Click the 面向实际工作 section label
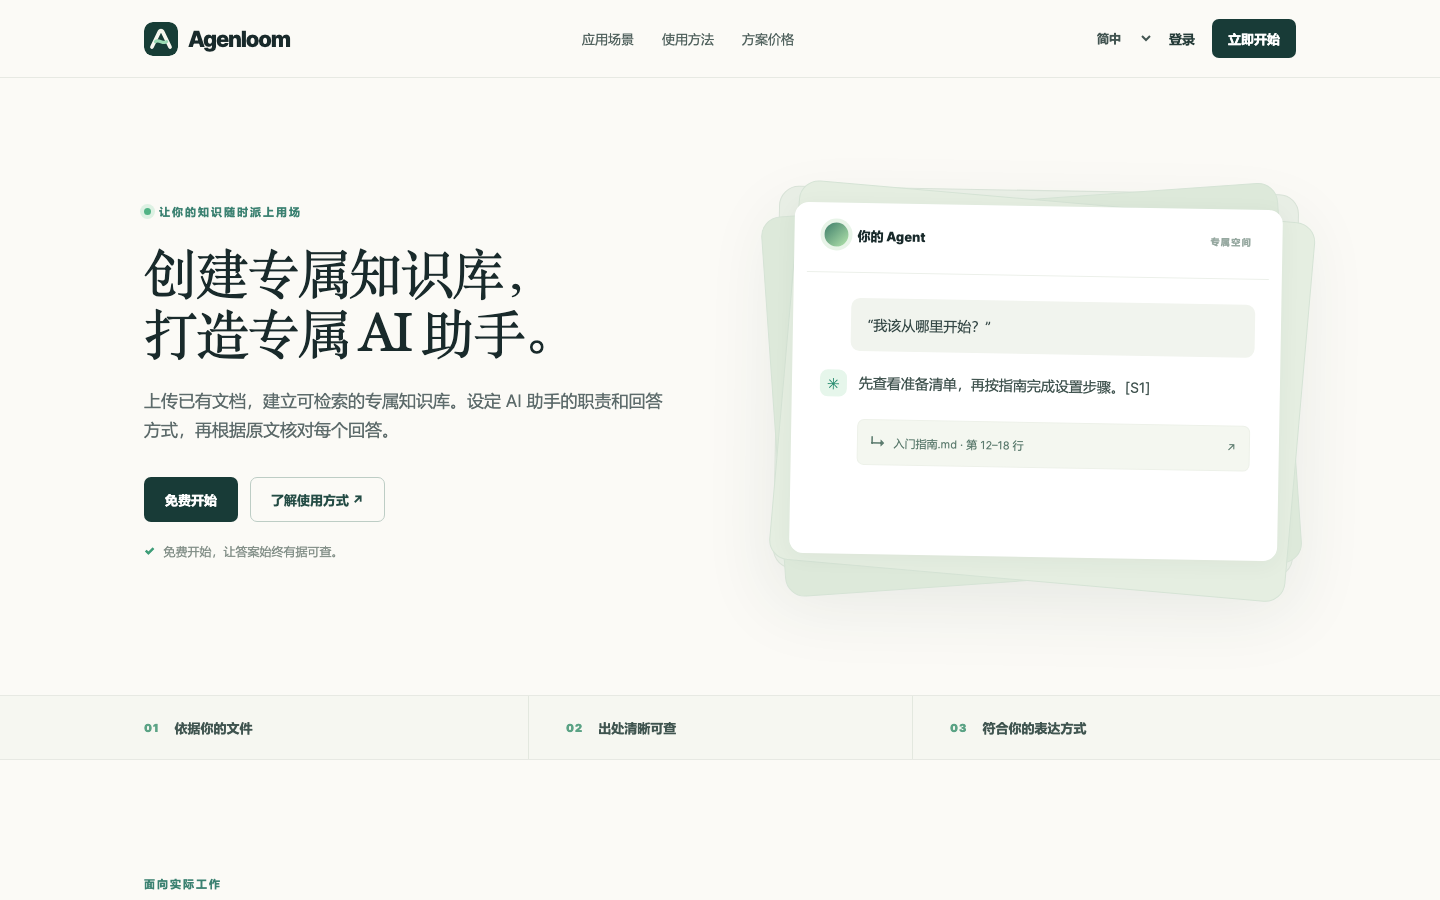 click(x=182, y=884)
